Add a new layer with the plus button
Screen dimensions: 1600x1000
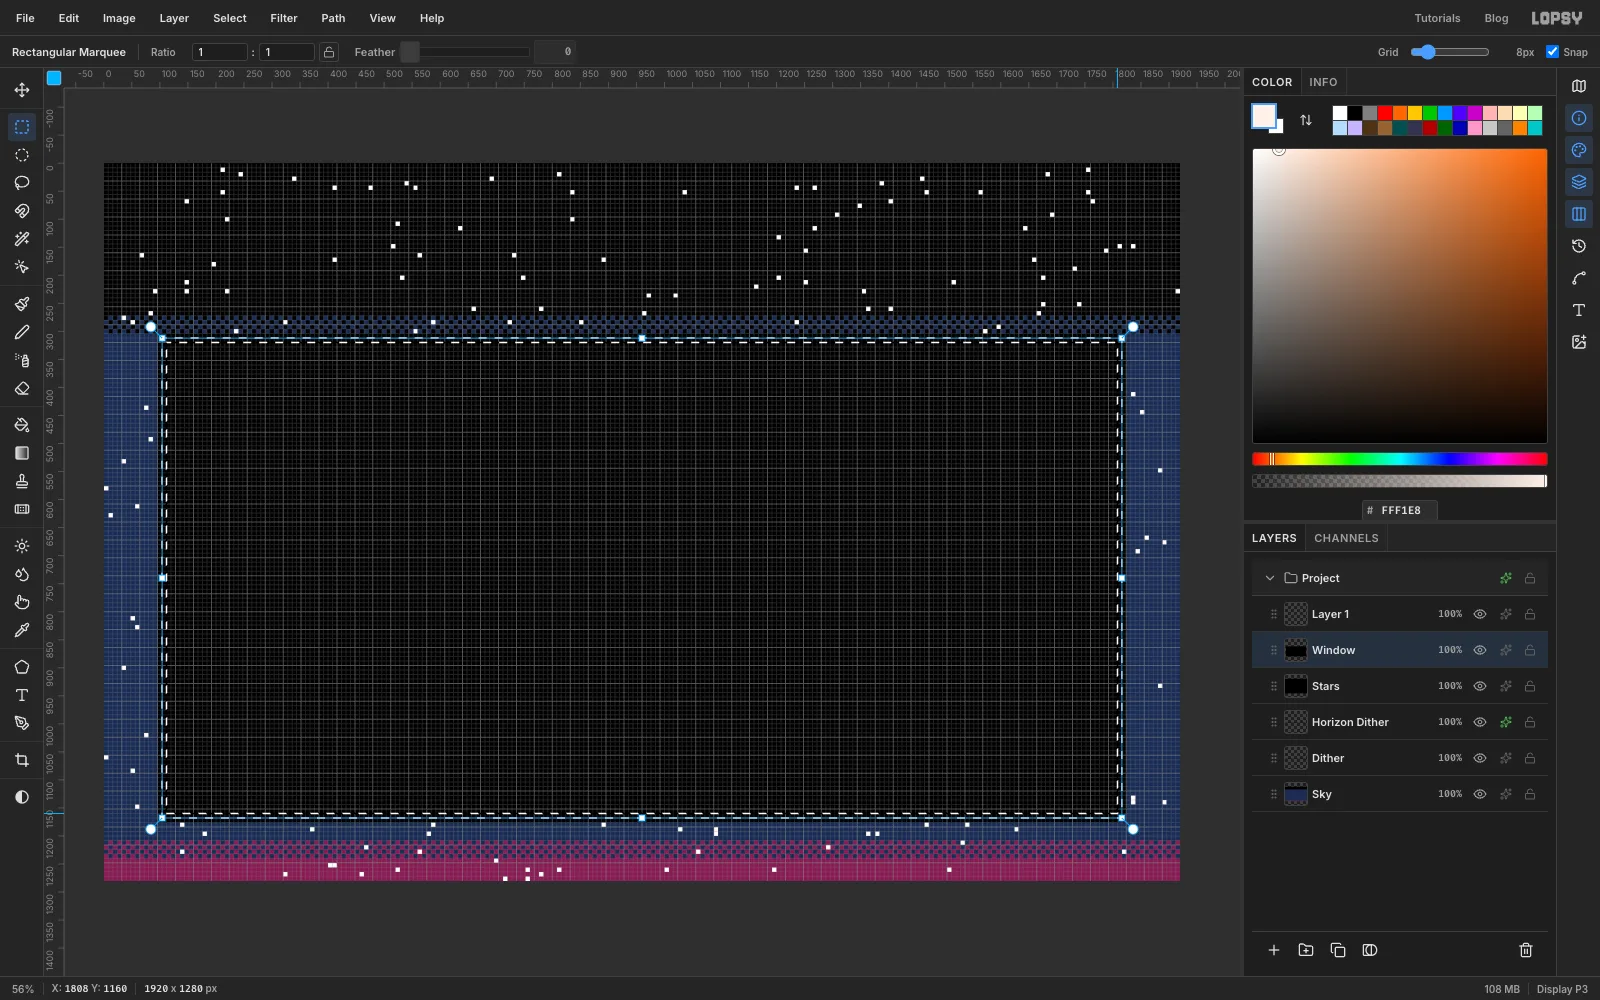pyautogui.click(x=1274, y=950)
